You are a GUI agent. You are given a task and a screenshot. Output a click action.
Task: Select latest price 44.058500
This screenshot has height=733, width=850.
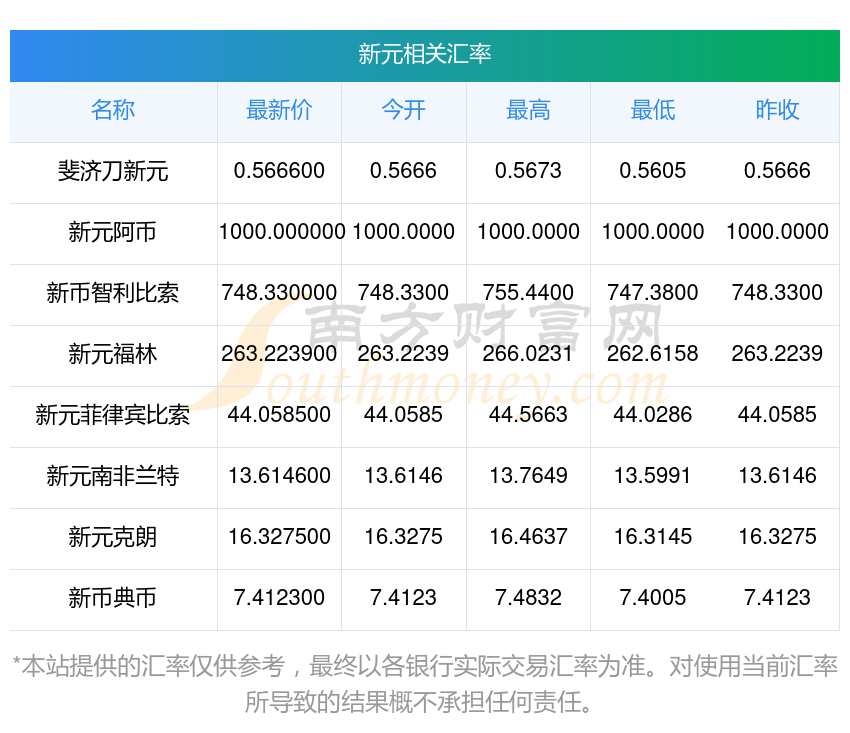(x=279, y=415)
